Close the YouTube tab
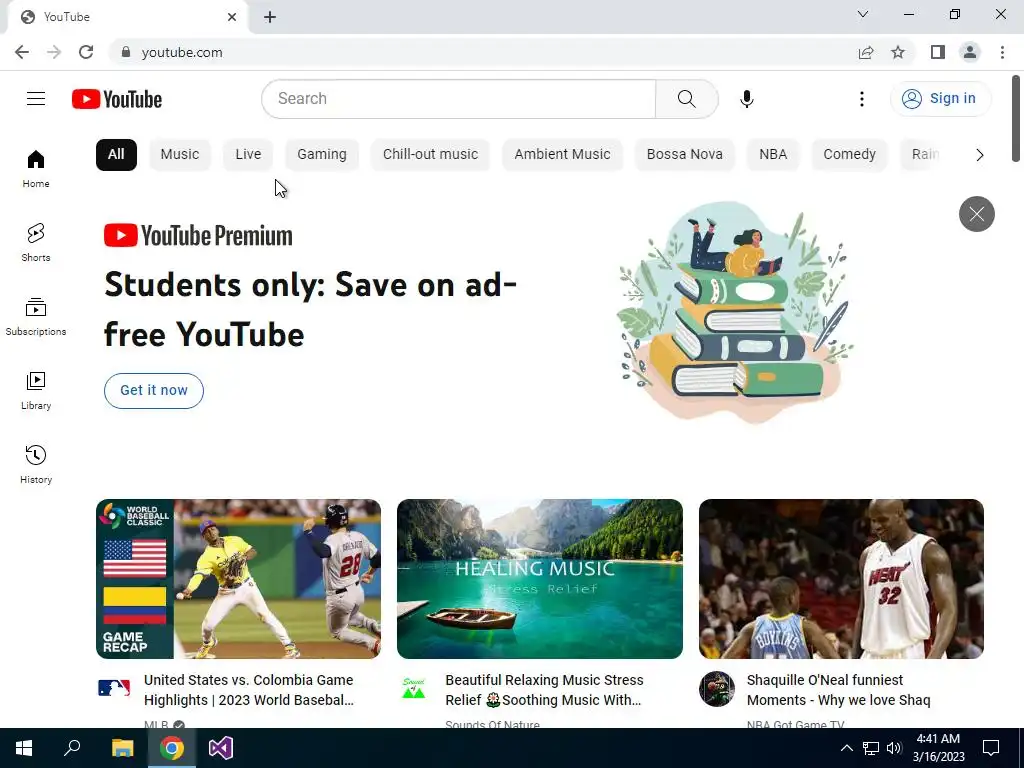1024x768 pixels. [x=232, y=17]
